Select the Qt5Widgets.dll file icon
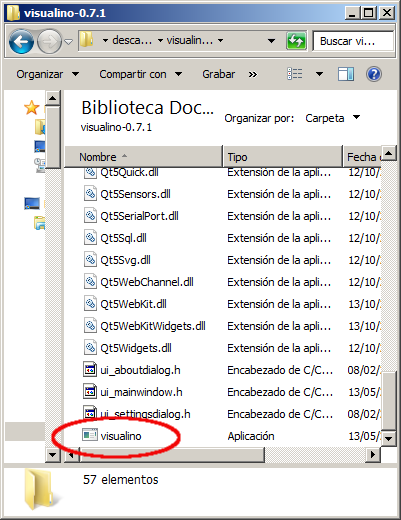The height and width of the screenshot is (520, 401). 90,348
